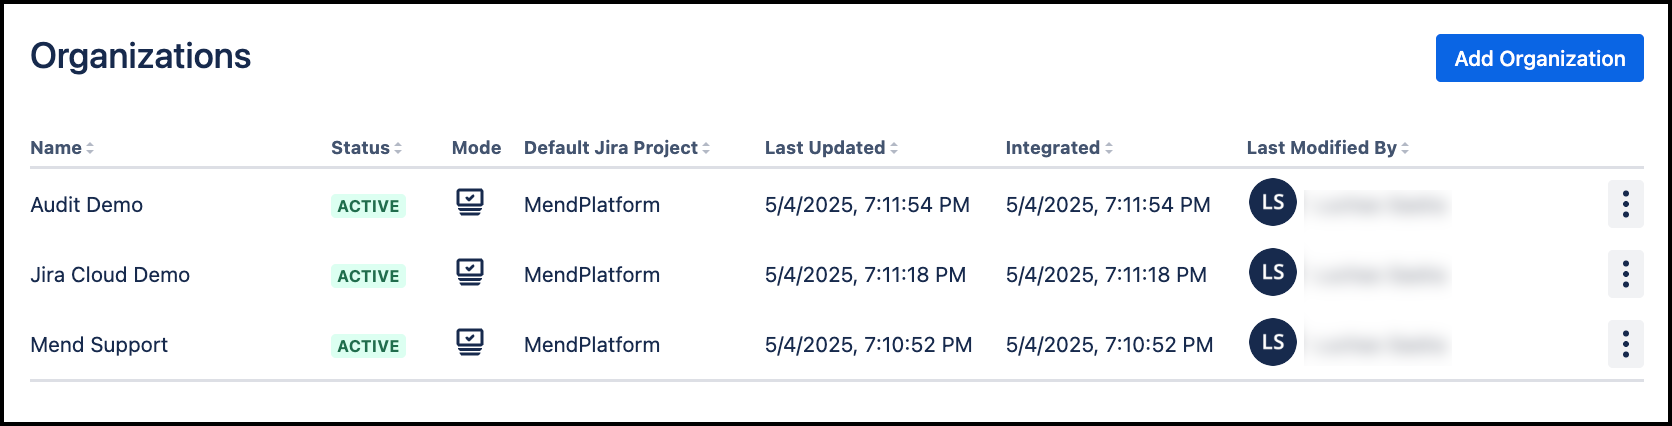
Task: Click the LS avatar in the Audit Demo row
Action: click(1272, 203)
